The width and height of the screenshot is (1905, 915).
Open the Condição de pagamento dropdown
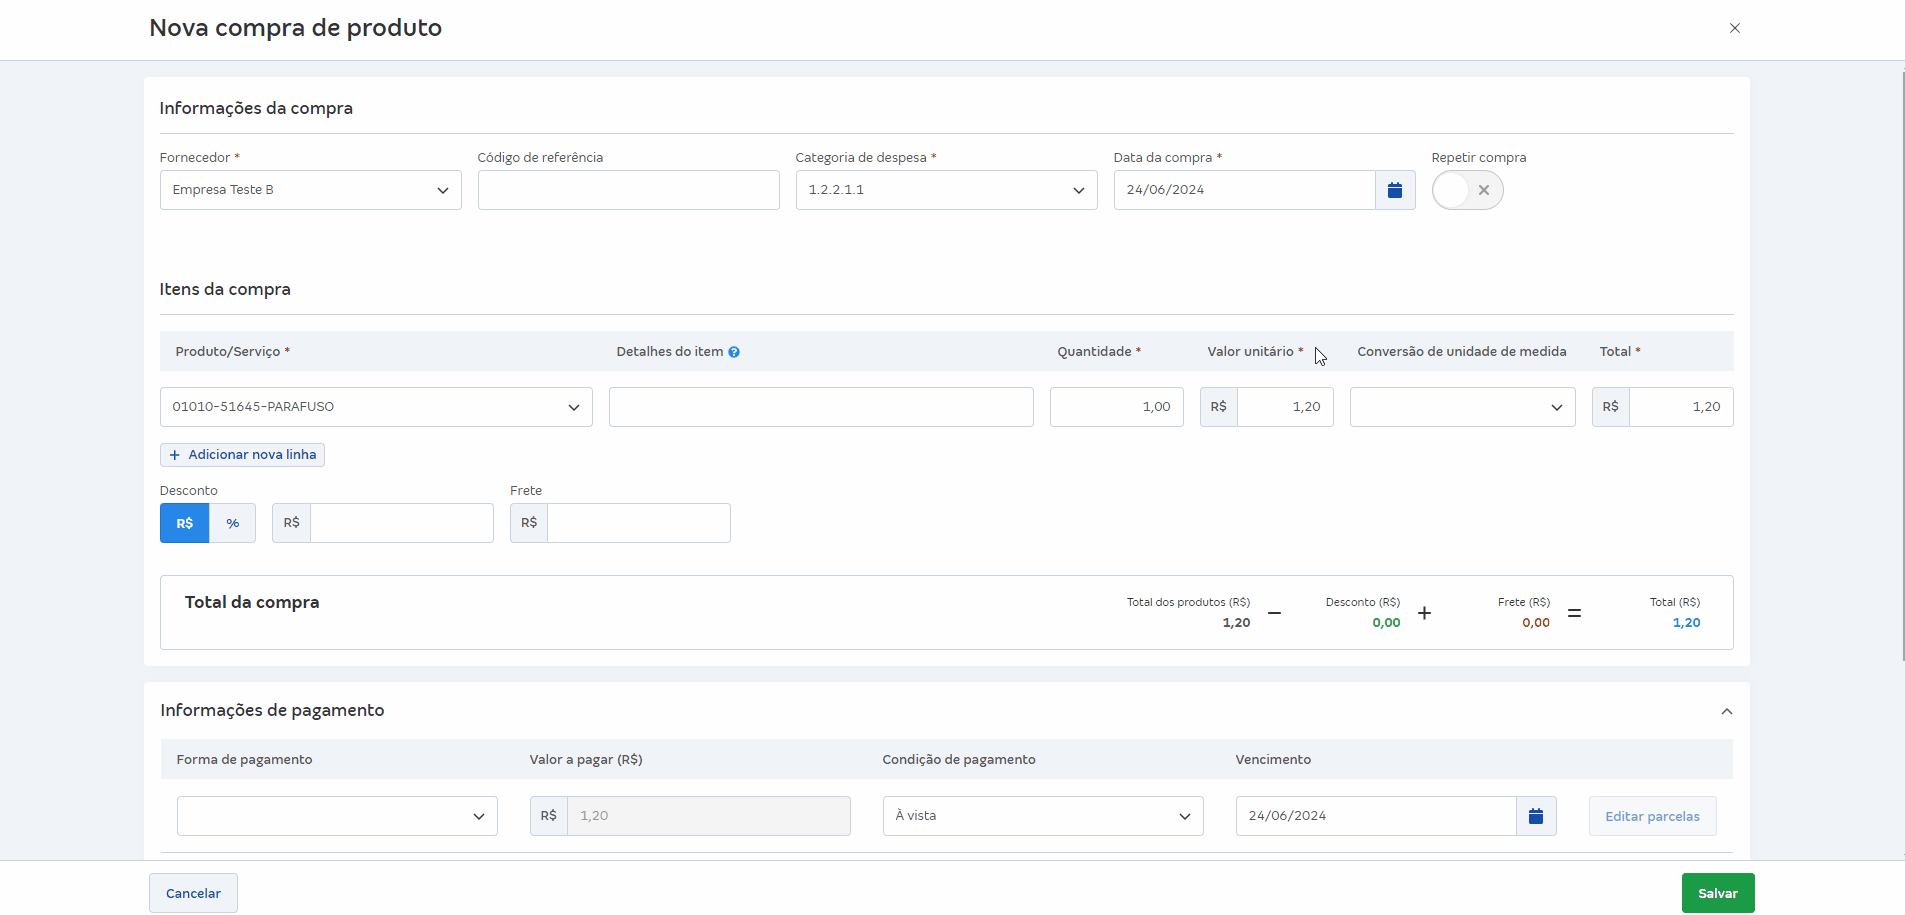coord(1043,816)
